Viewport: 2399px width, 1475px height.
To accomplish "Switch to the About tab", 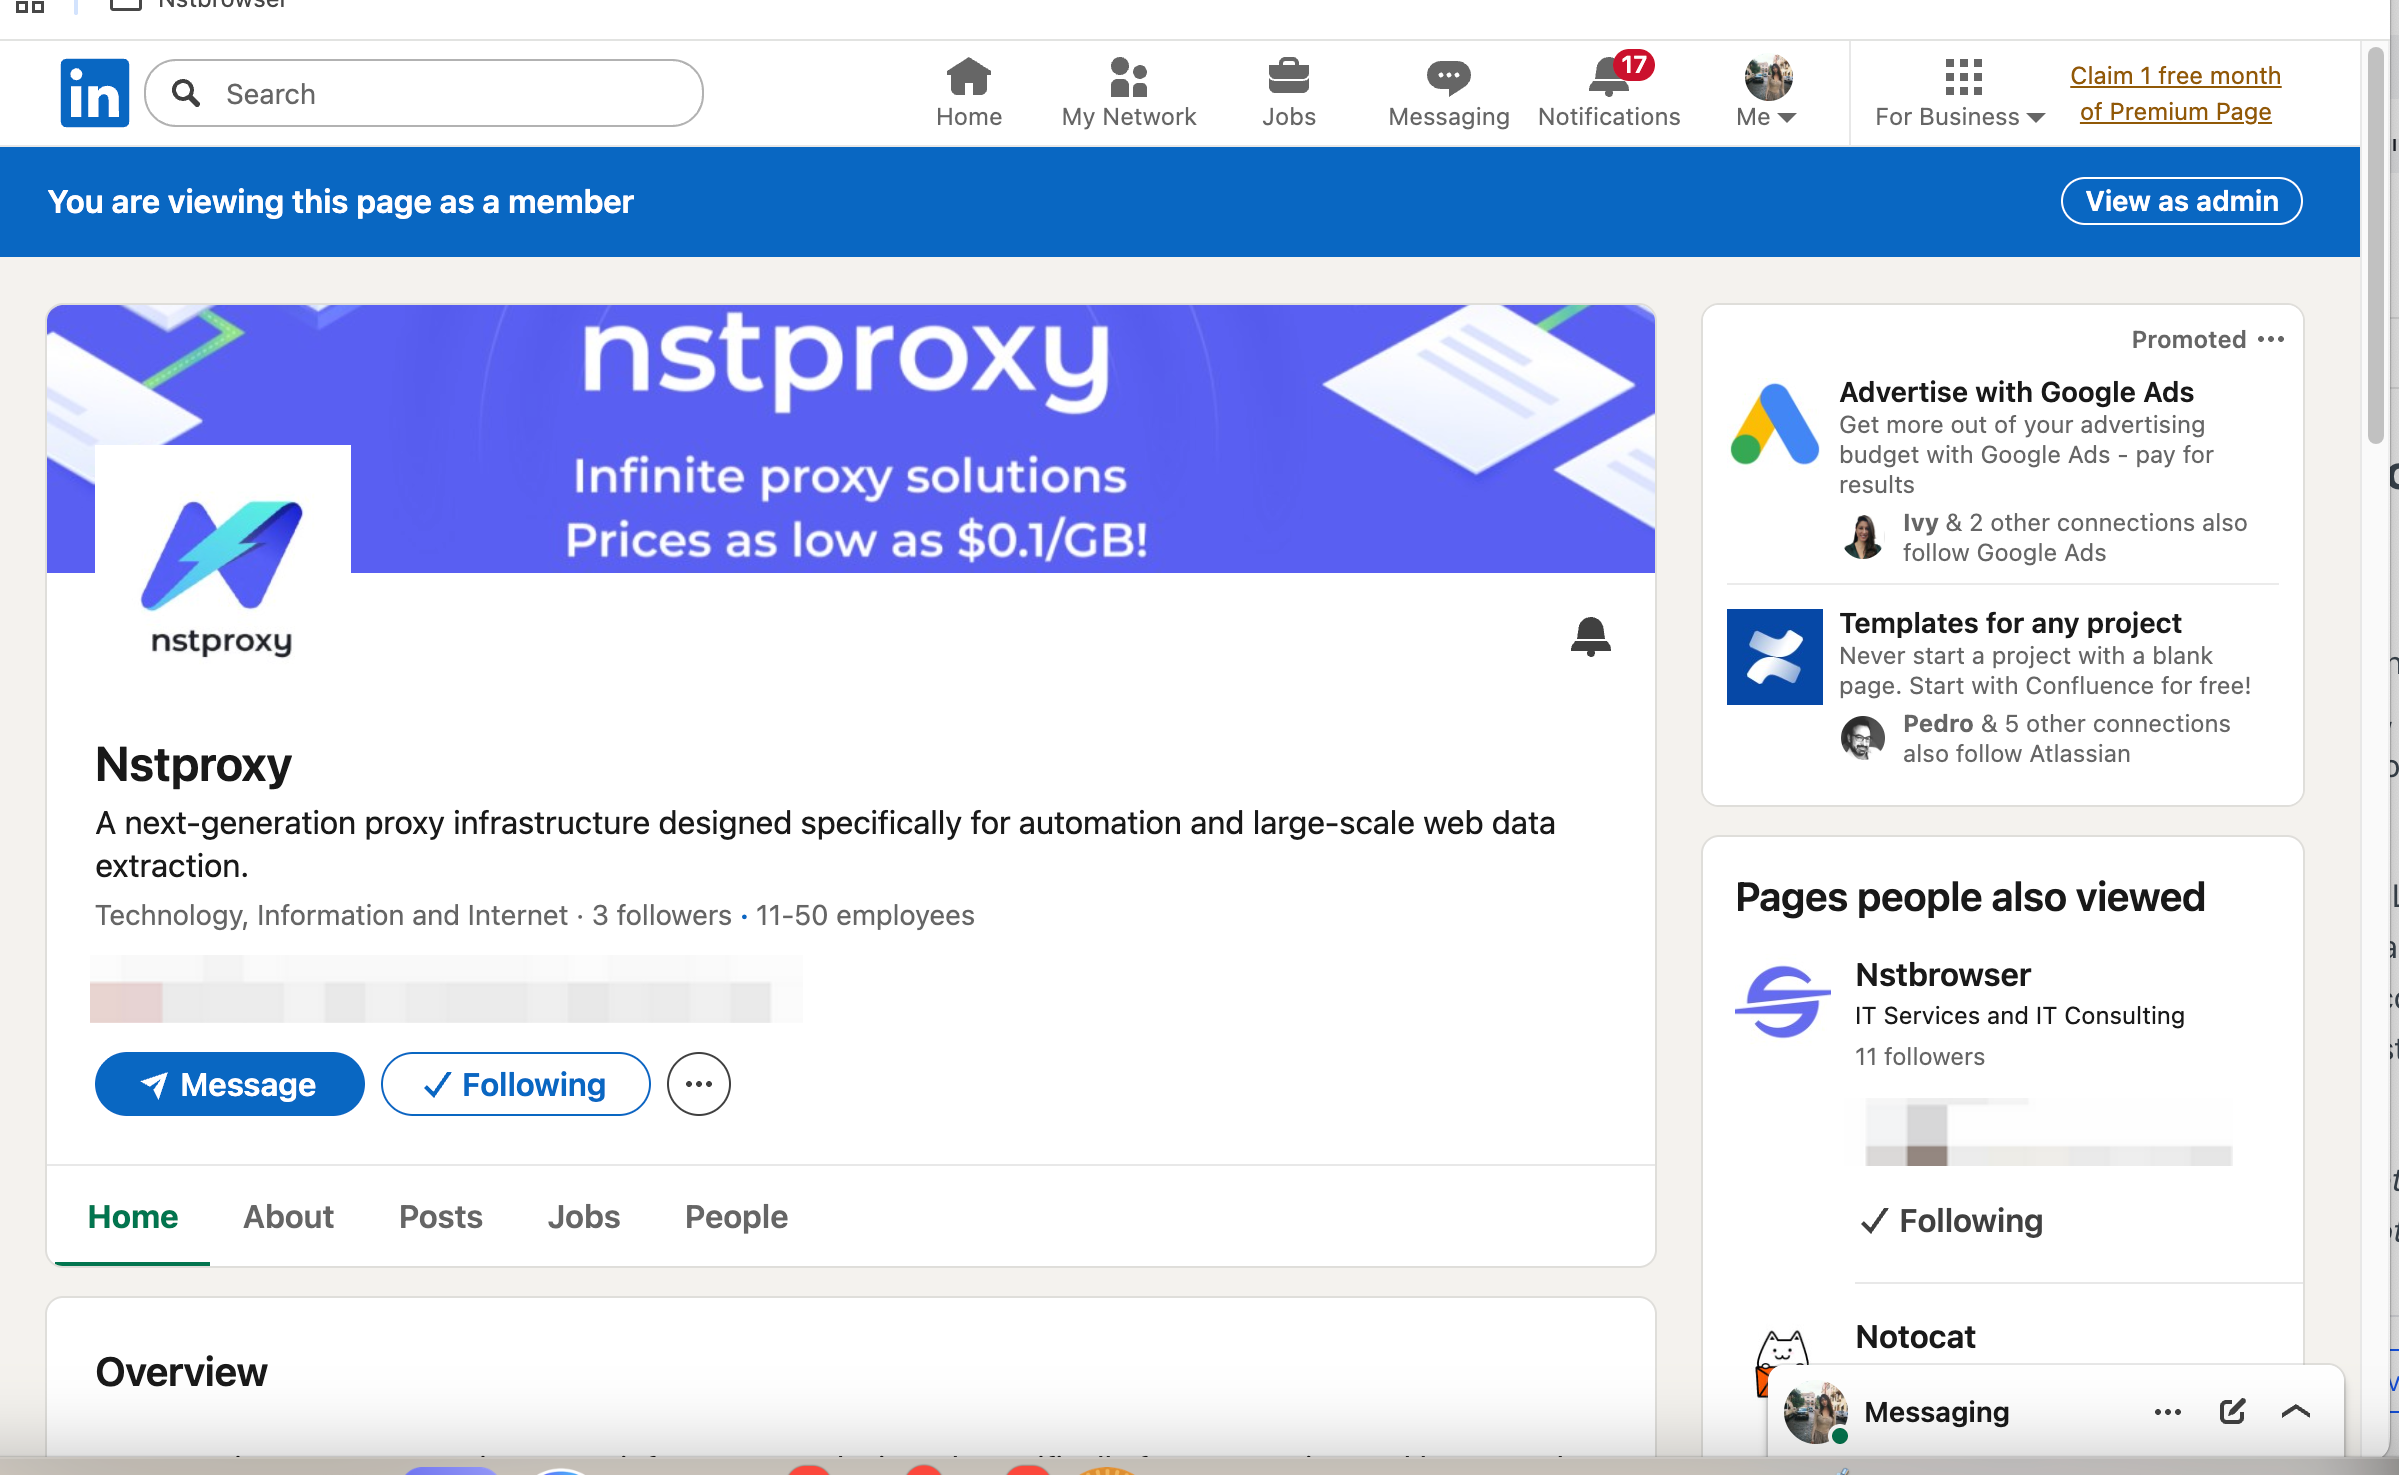I will [x=288, y=1216].
